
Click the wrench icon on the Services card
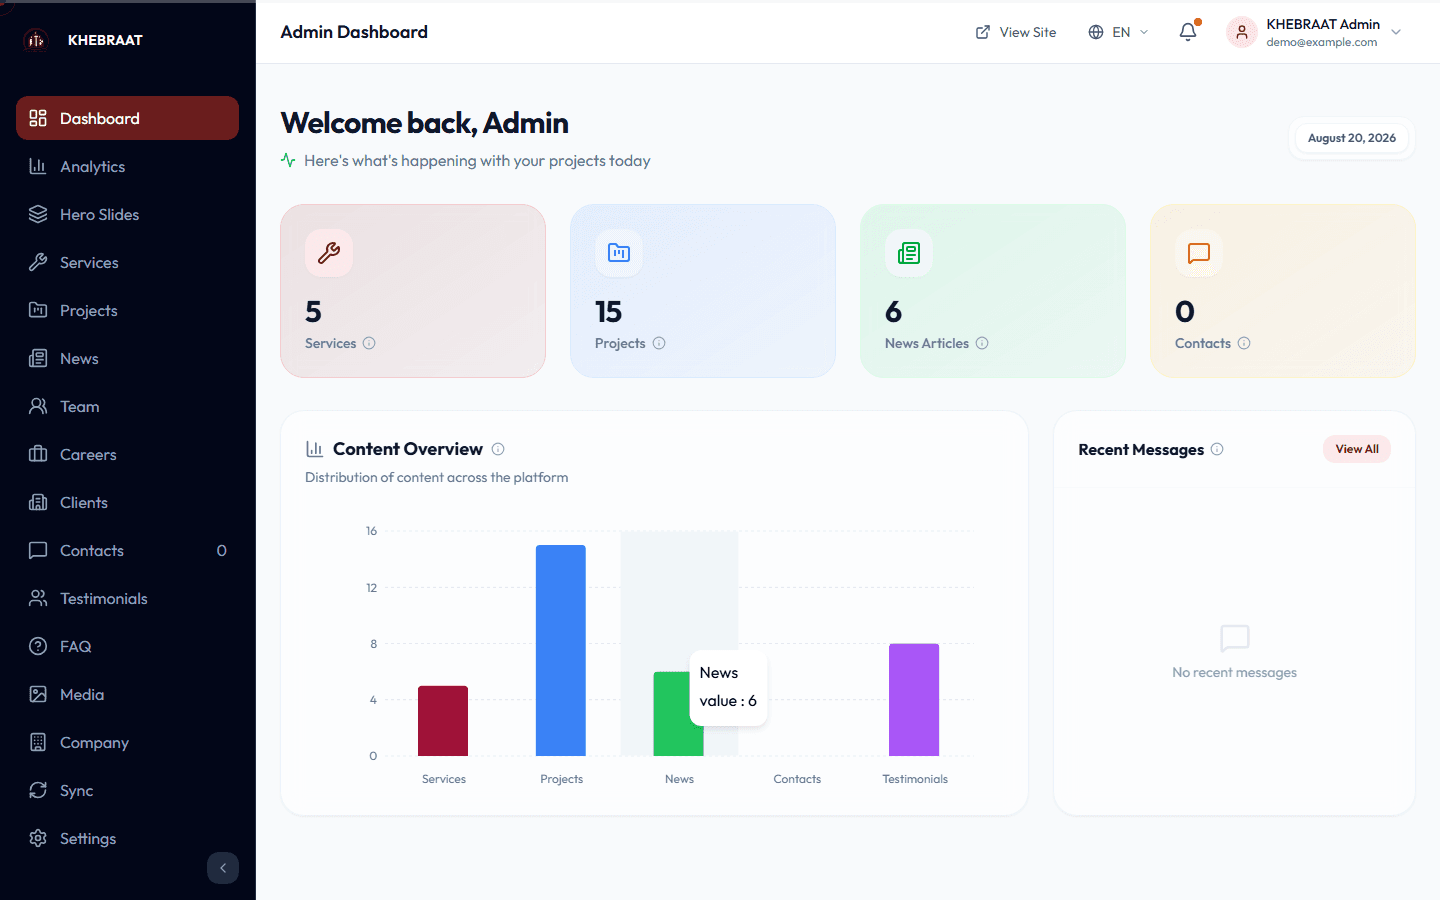(x=329, y=253)
